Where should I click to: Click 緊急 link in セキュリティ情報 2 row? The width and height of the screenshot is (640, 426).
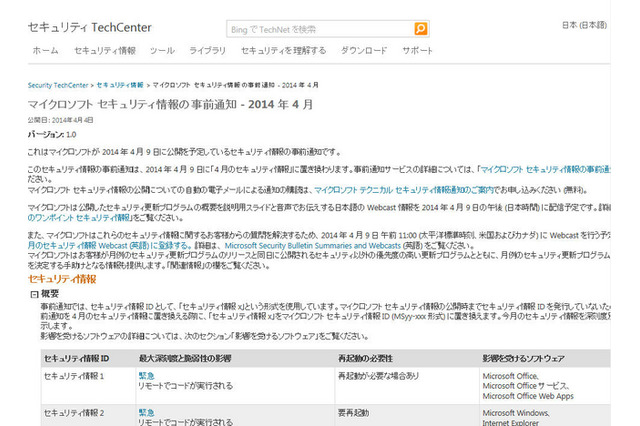pos(147,411)
